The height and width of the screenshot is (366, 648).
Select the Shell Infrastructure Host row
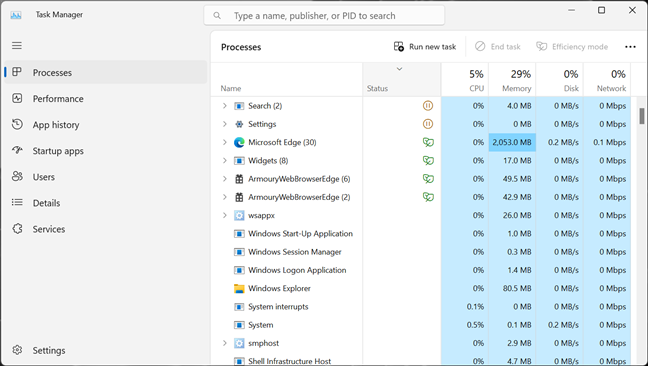pos(421,360)
